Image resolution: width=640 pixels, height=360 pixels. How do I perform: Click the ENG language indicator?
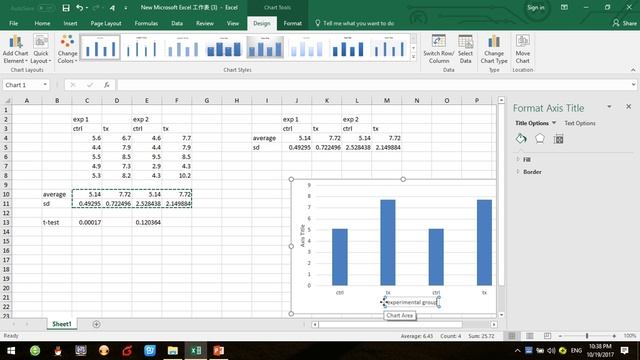click(576, 351)
